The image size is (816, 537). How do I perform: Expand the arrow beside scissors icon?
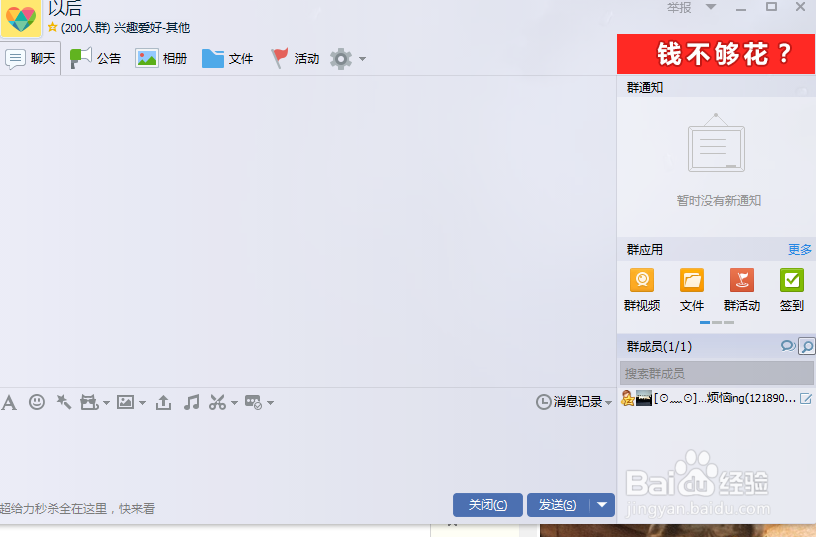tap(234, 403)
